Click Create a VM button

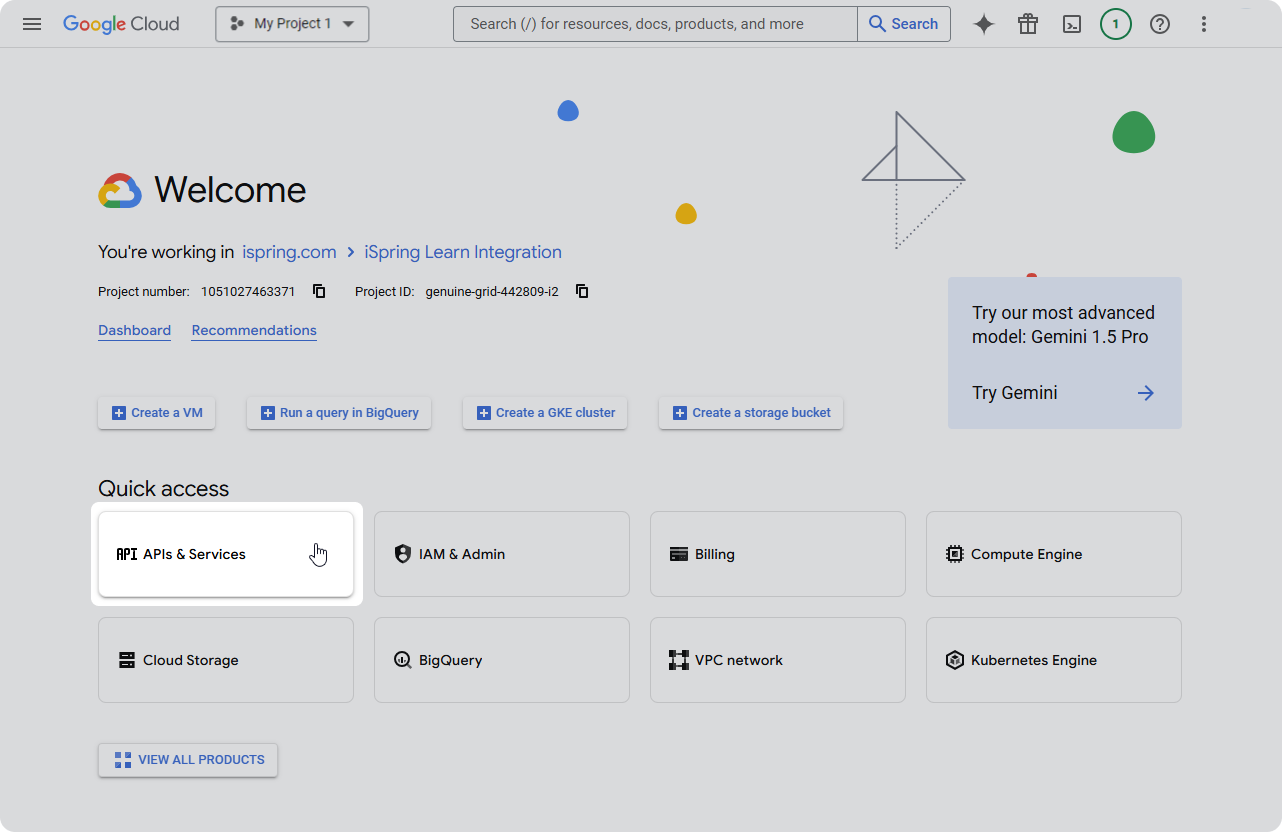tap(157, 413)
